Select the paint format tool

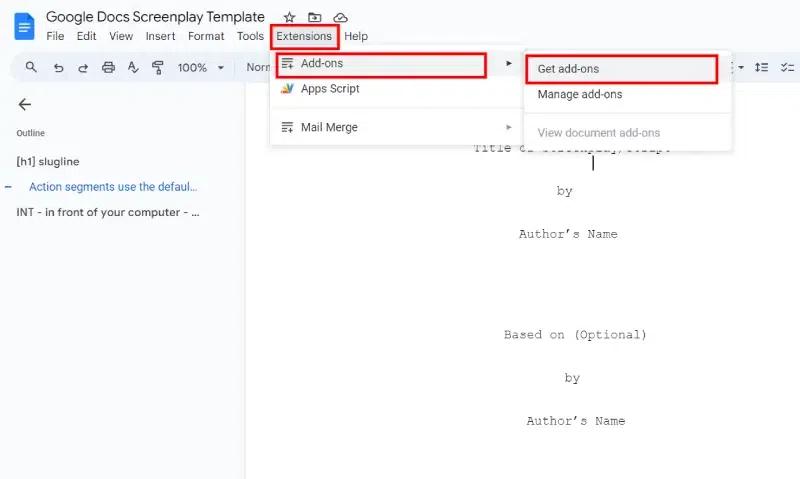(158, 67)
